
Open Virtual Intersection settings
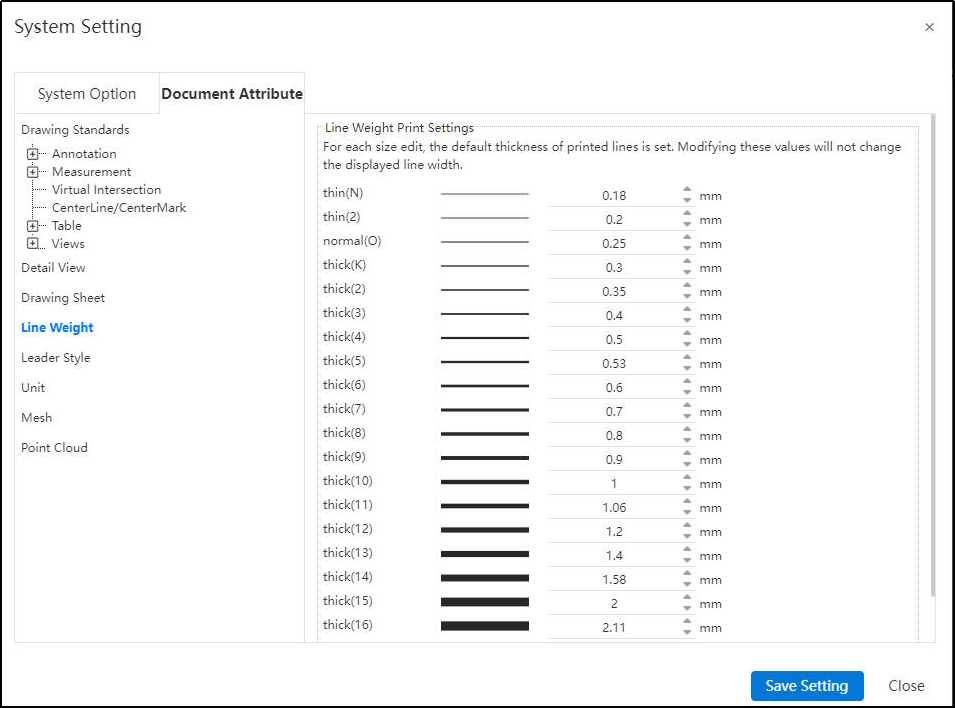coord(107,190)
